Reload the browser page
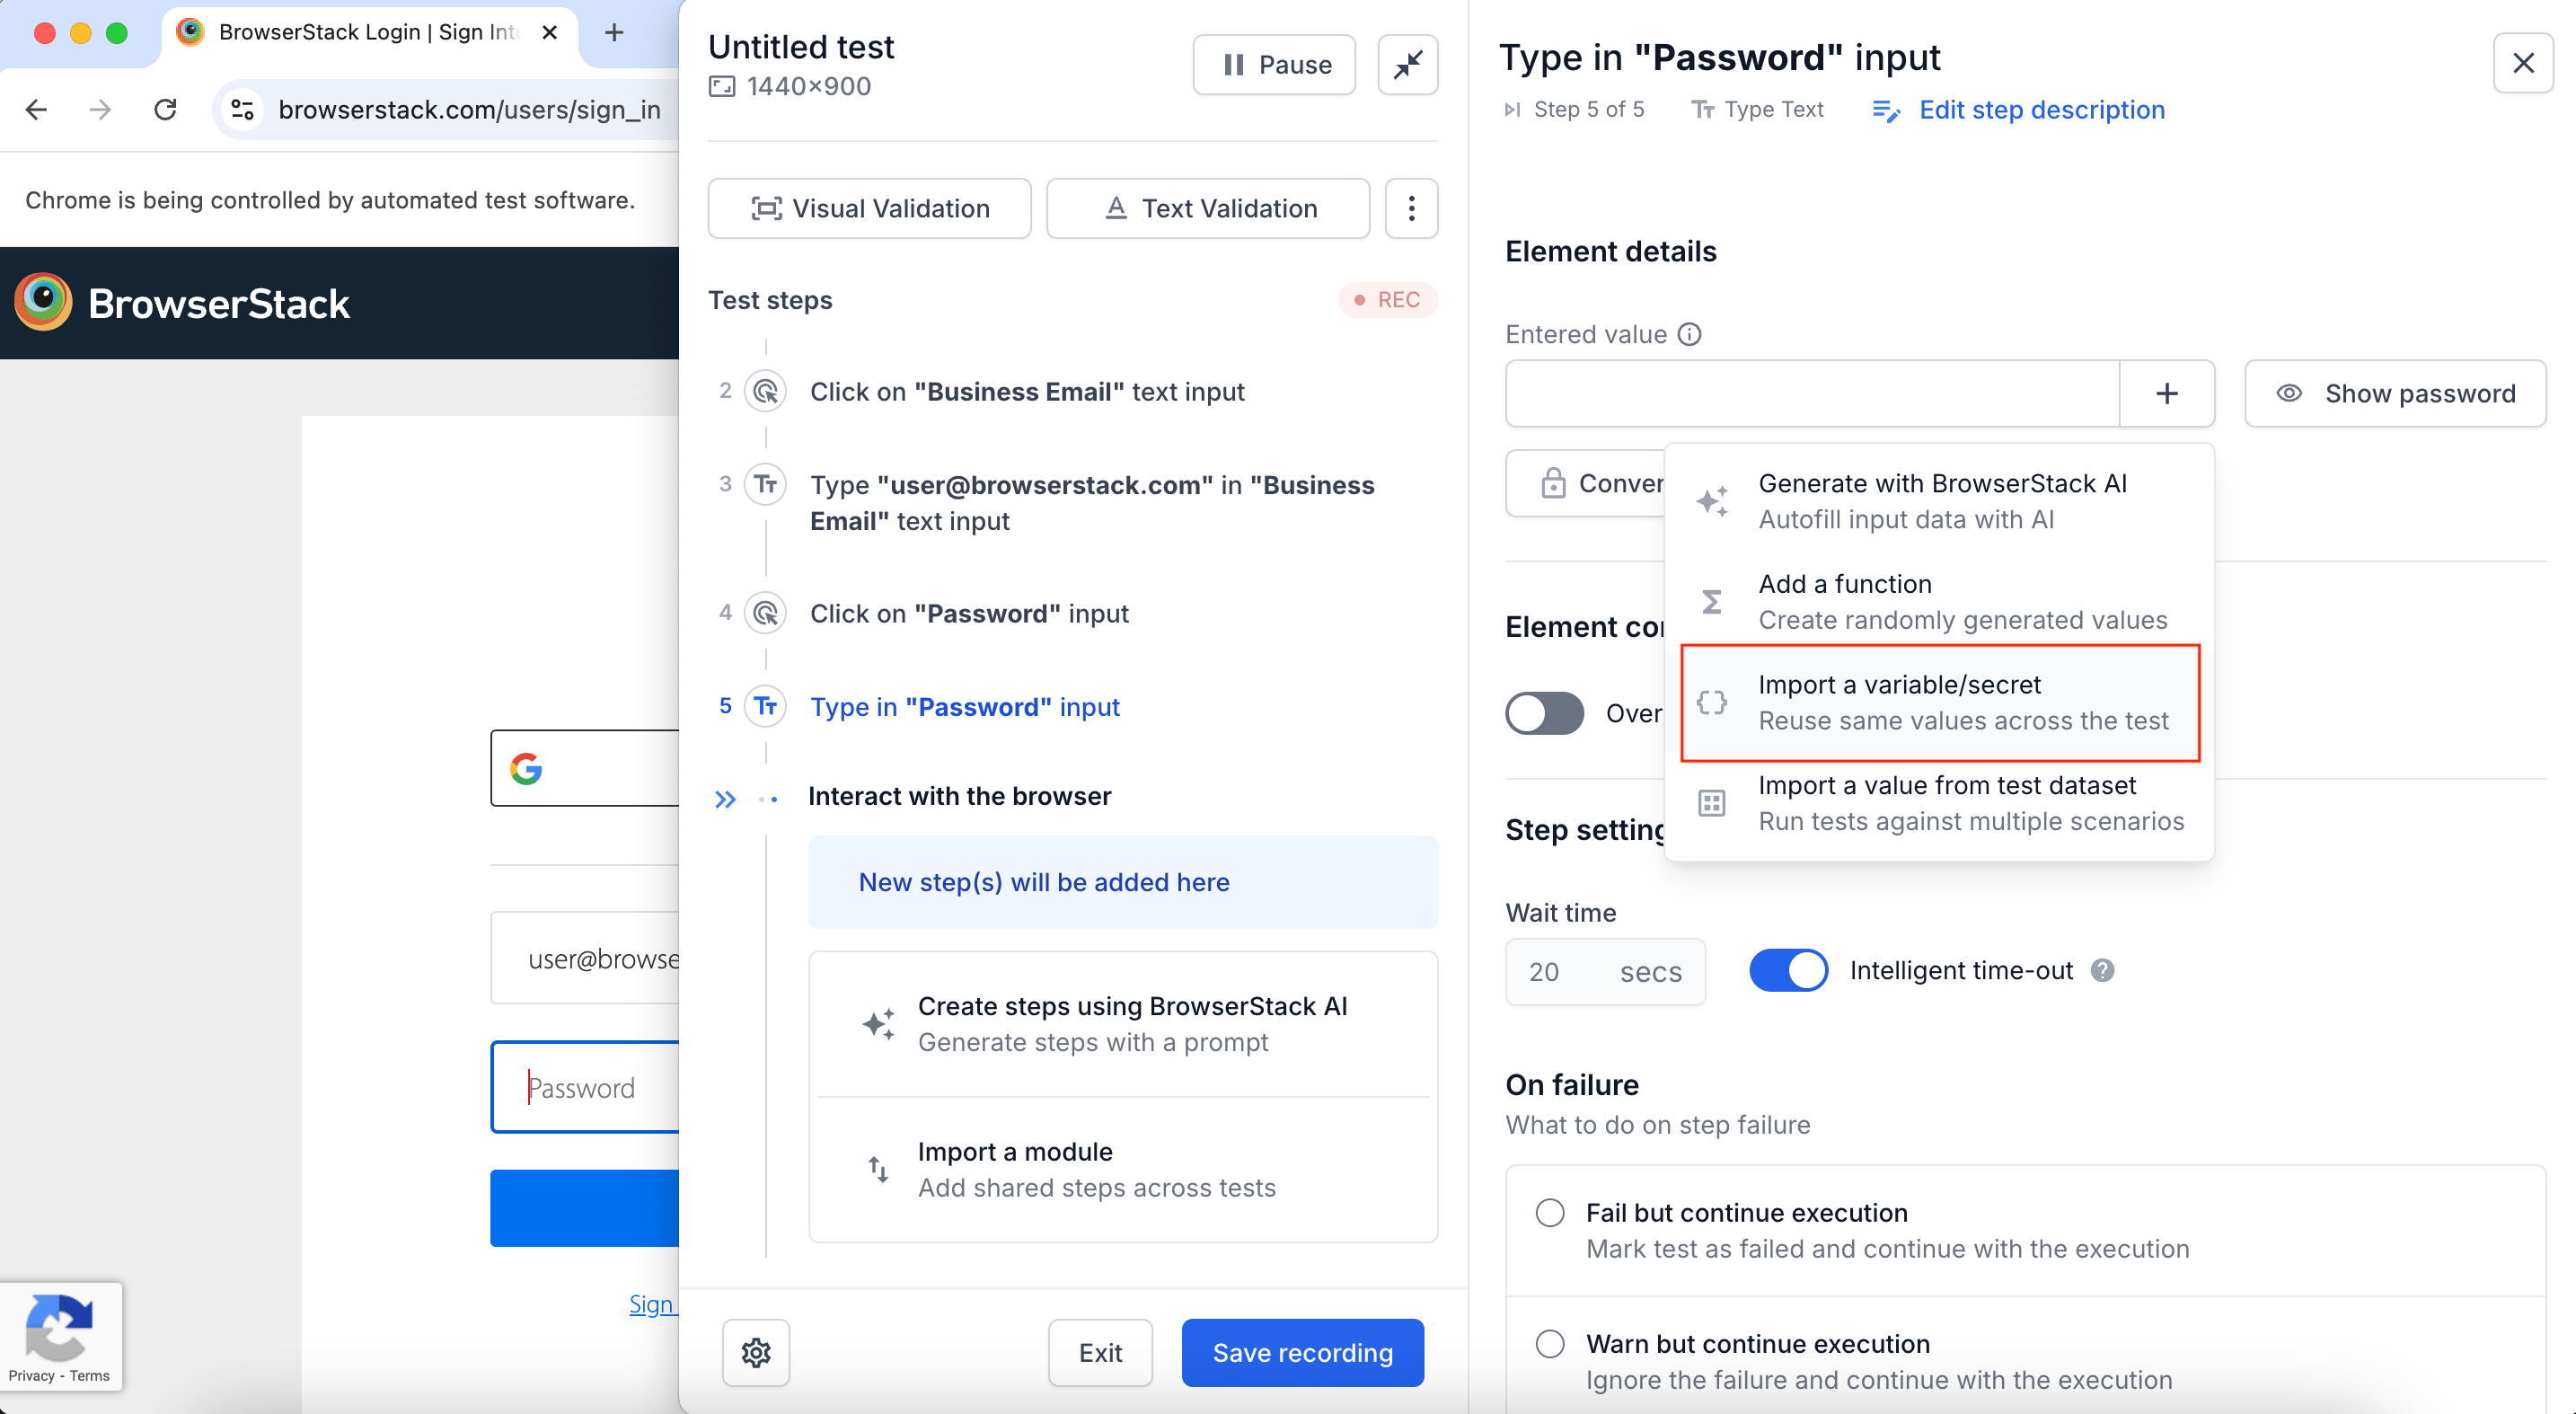The image size is (2576, 1414). [166, 109]
